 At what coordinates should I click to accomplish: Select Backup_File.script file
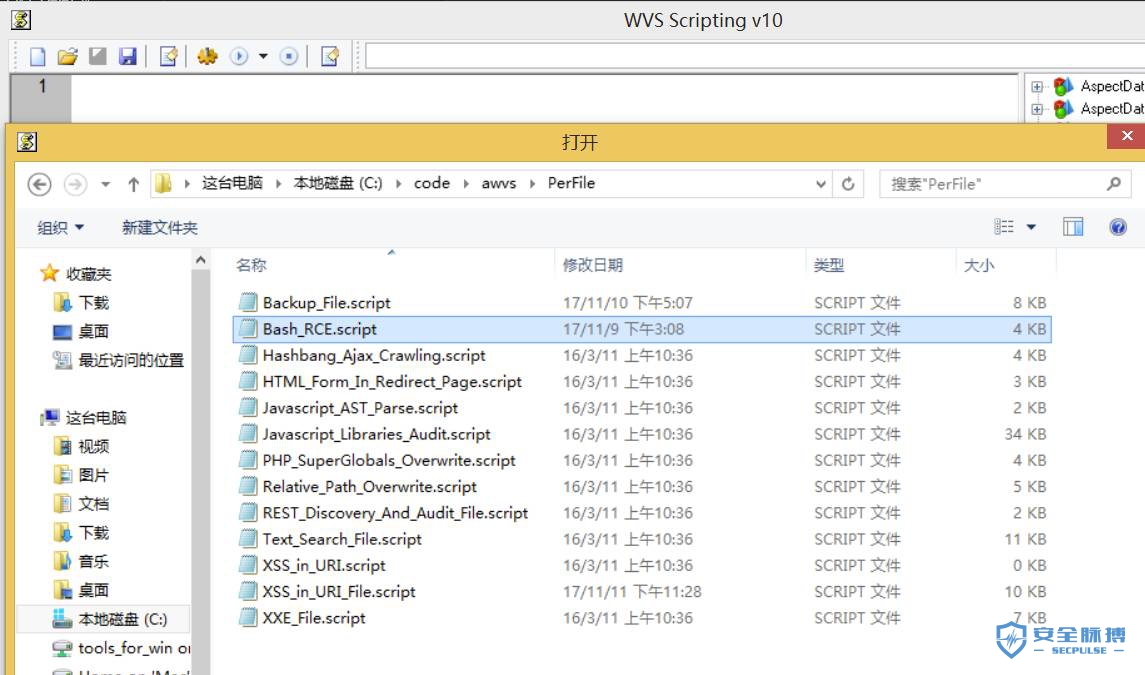pyautogui.click(x=326, y=303)
